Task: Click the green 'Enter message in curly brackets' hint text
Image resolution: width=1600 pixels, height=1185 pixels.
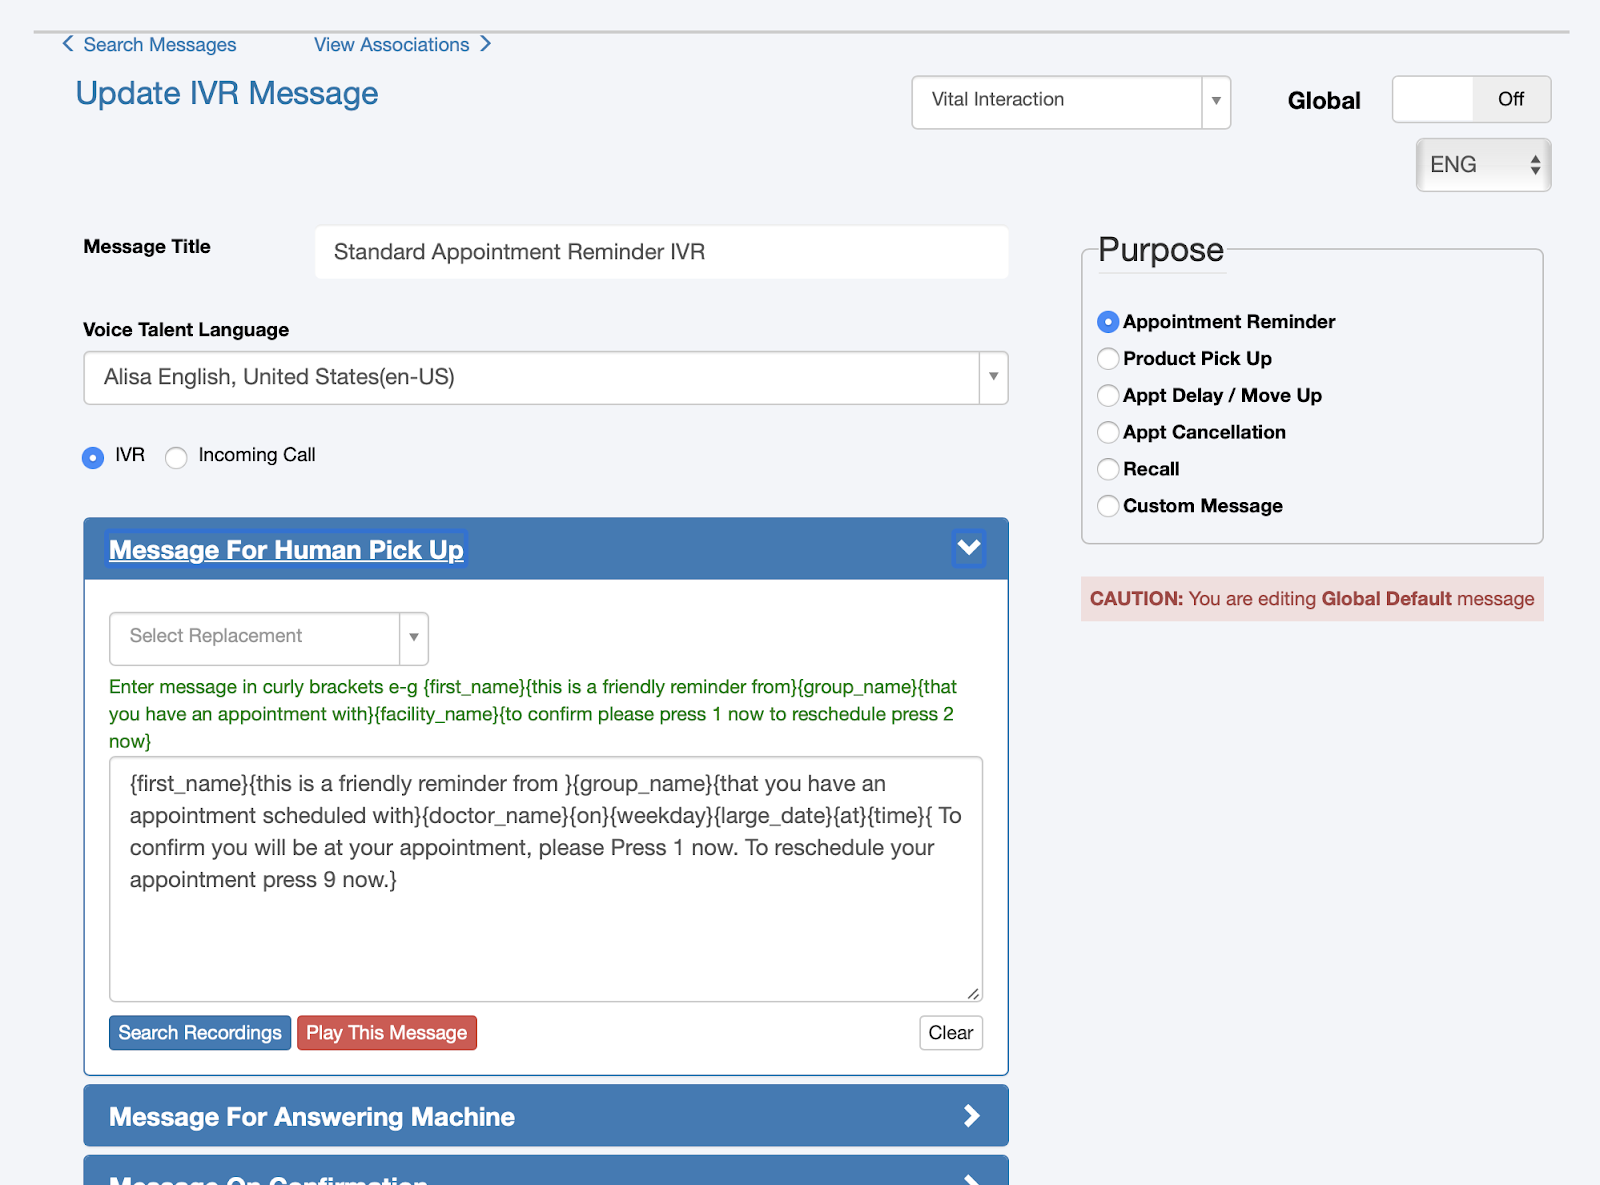Action: pyautogui.click(x=533, y=714)
